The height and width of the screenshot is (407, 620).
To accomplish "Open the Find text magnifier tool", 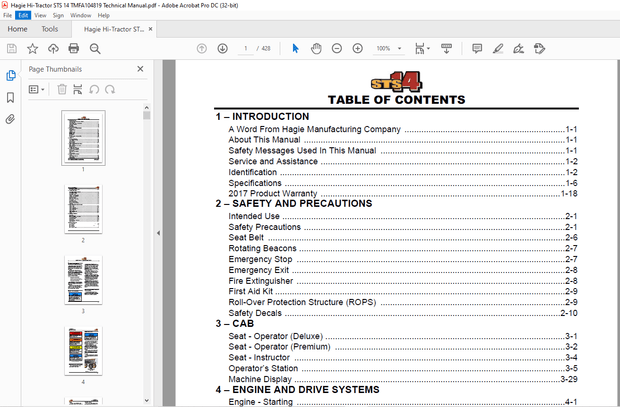I will tap(95, 49).
